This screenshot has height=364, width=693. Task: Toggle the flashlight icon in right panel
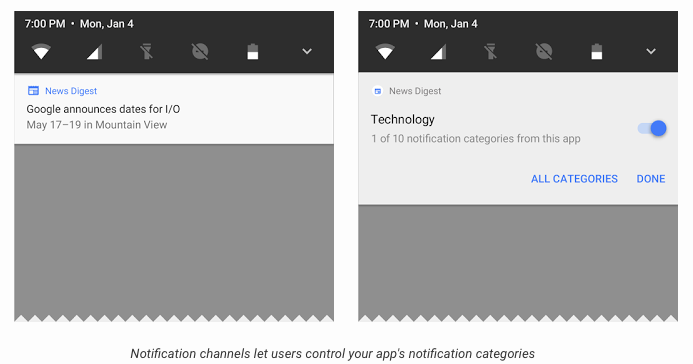coord(491,52)
